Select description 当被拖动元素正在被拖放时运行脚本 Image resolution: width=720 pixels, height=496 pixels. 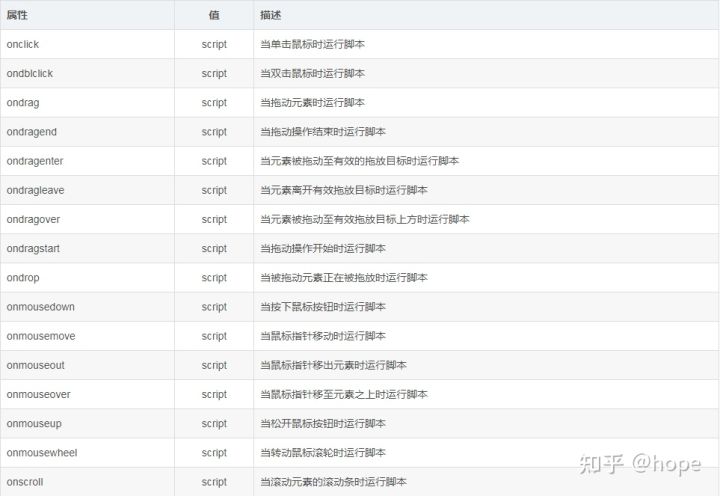[x=344, y=278]
